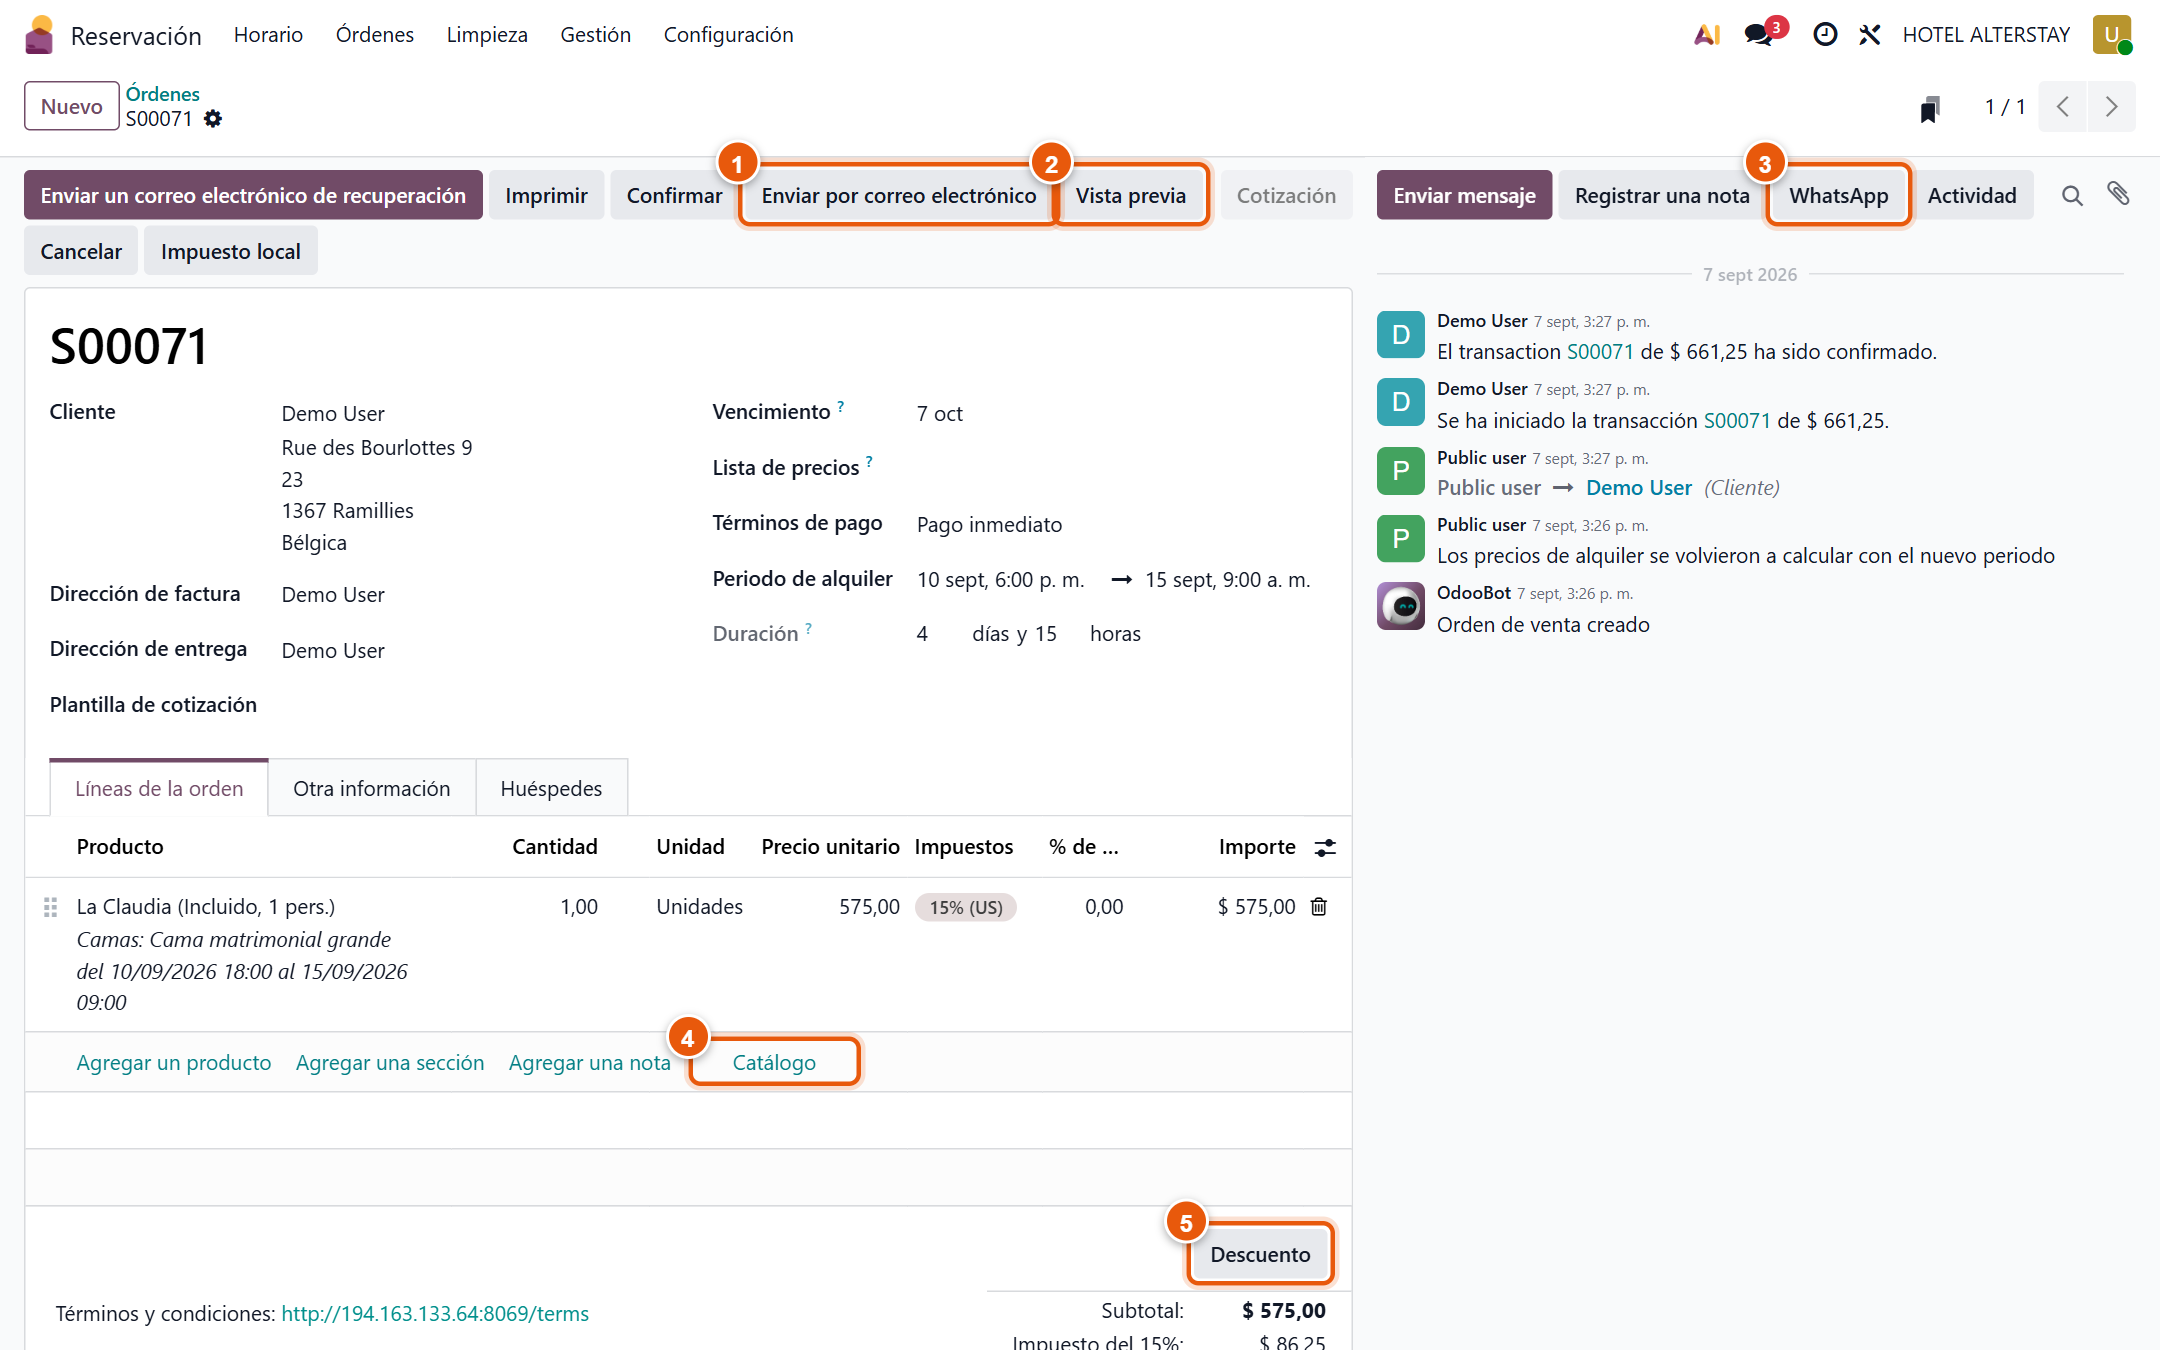Image resolution: width=2160 pixels, height=1350 pixels.
Task: Click Enviar por correo electrónico
Action: (898, 195)
